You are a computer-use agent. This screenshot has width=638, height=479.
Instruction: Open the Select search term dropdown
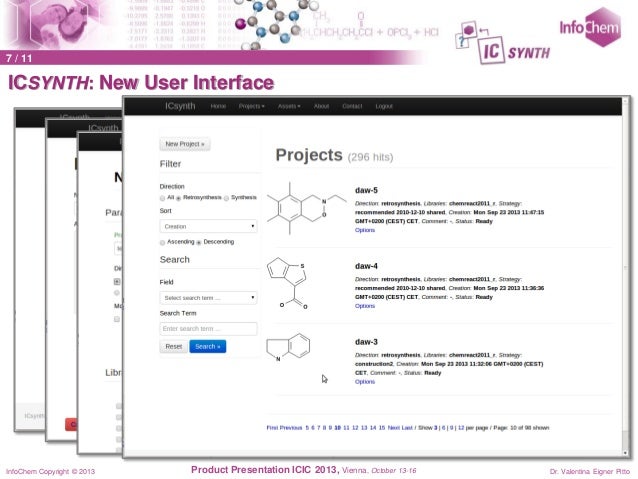tap(208, 298)
